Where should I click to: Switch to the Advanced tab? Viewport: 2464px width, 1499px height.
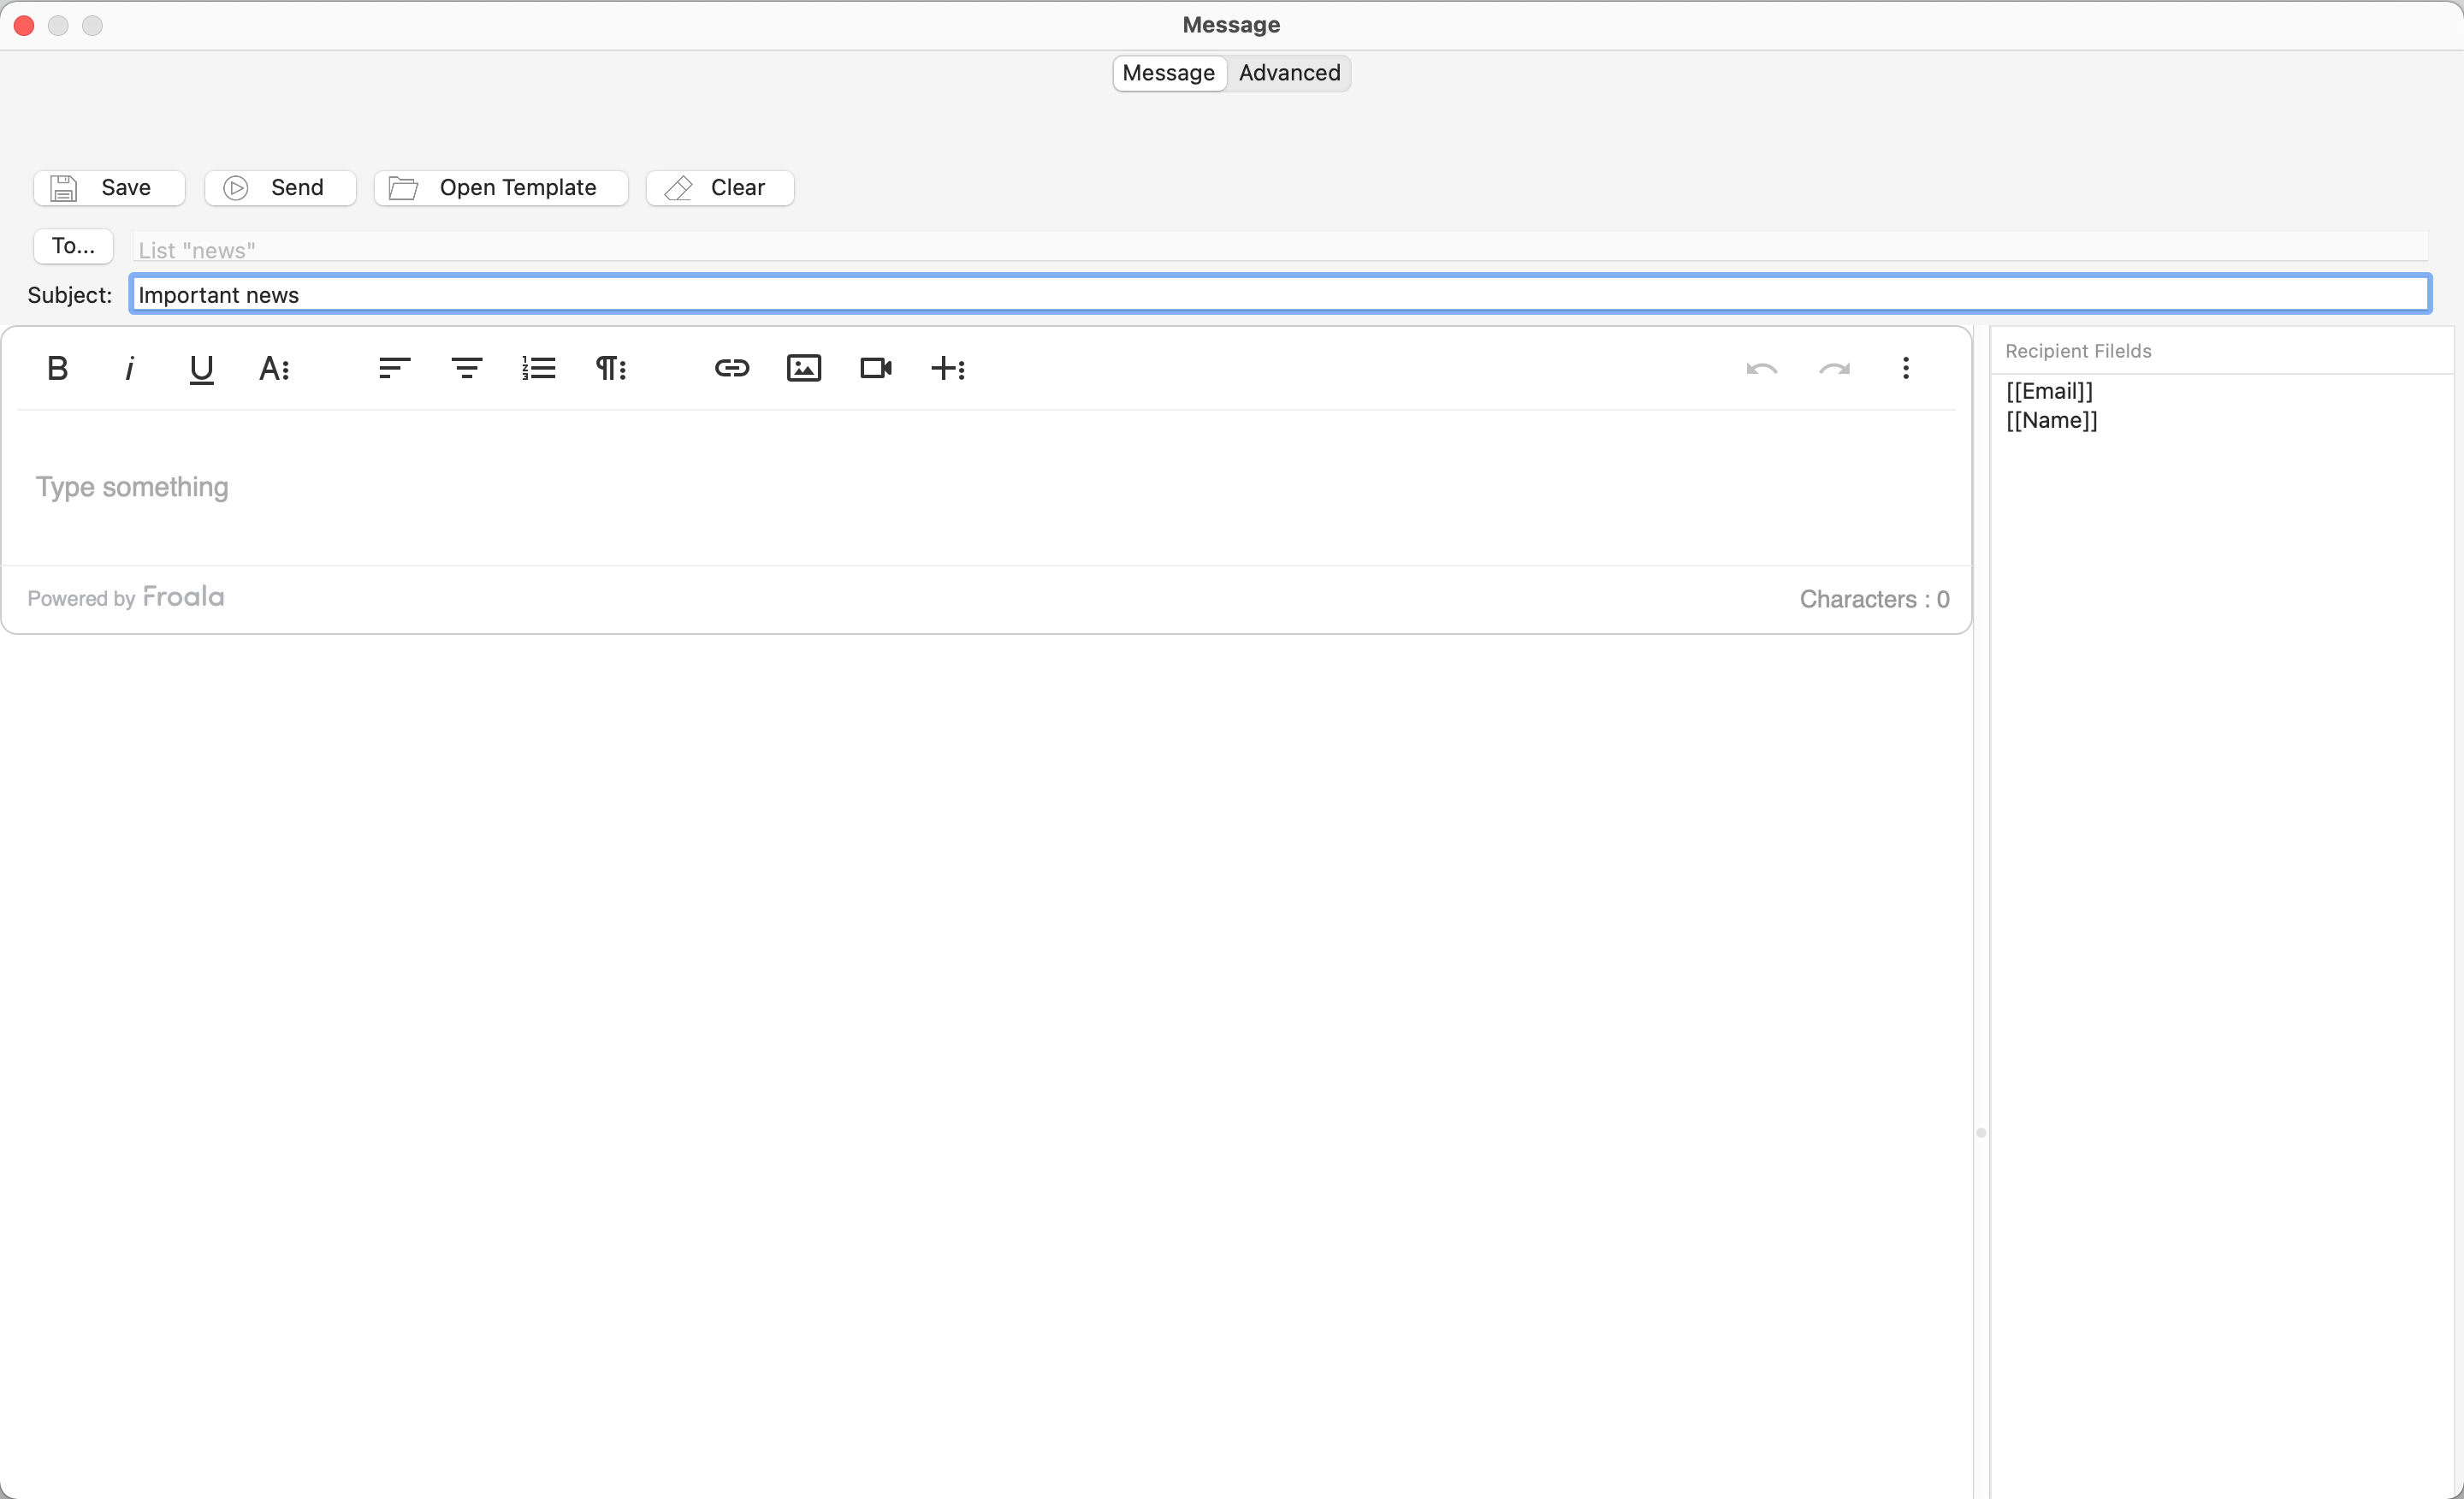(x=1289, y=73)
